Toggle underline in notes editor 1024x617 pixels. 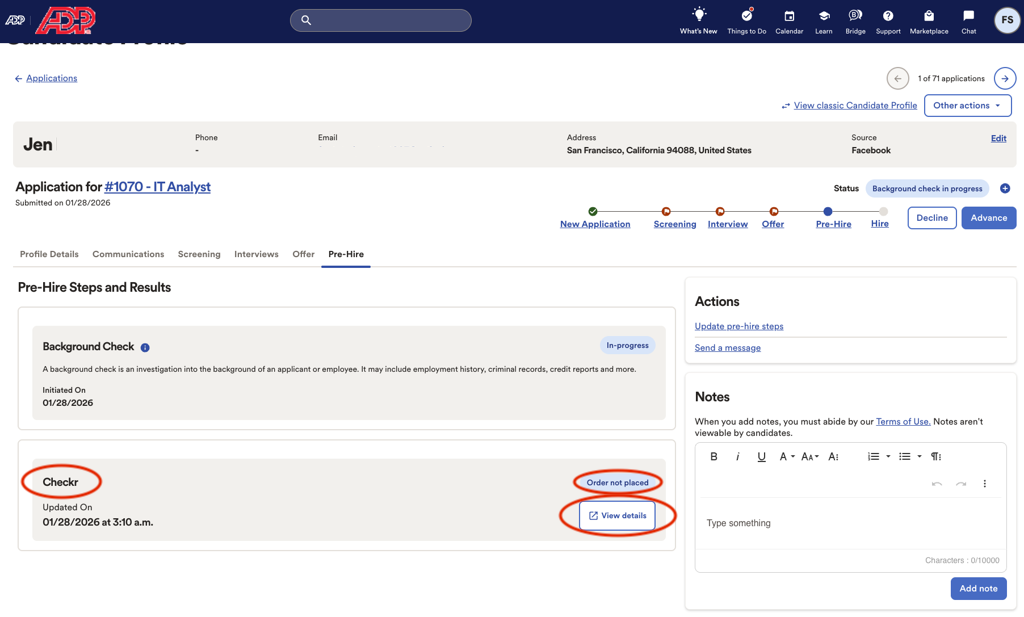pyautogui.click(x=761, y=456)
